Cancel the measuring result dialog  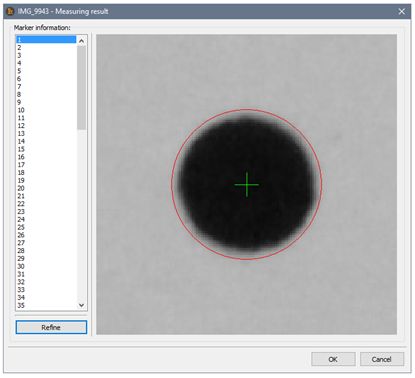382,359
